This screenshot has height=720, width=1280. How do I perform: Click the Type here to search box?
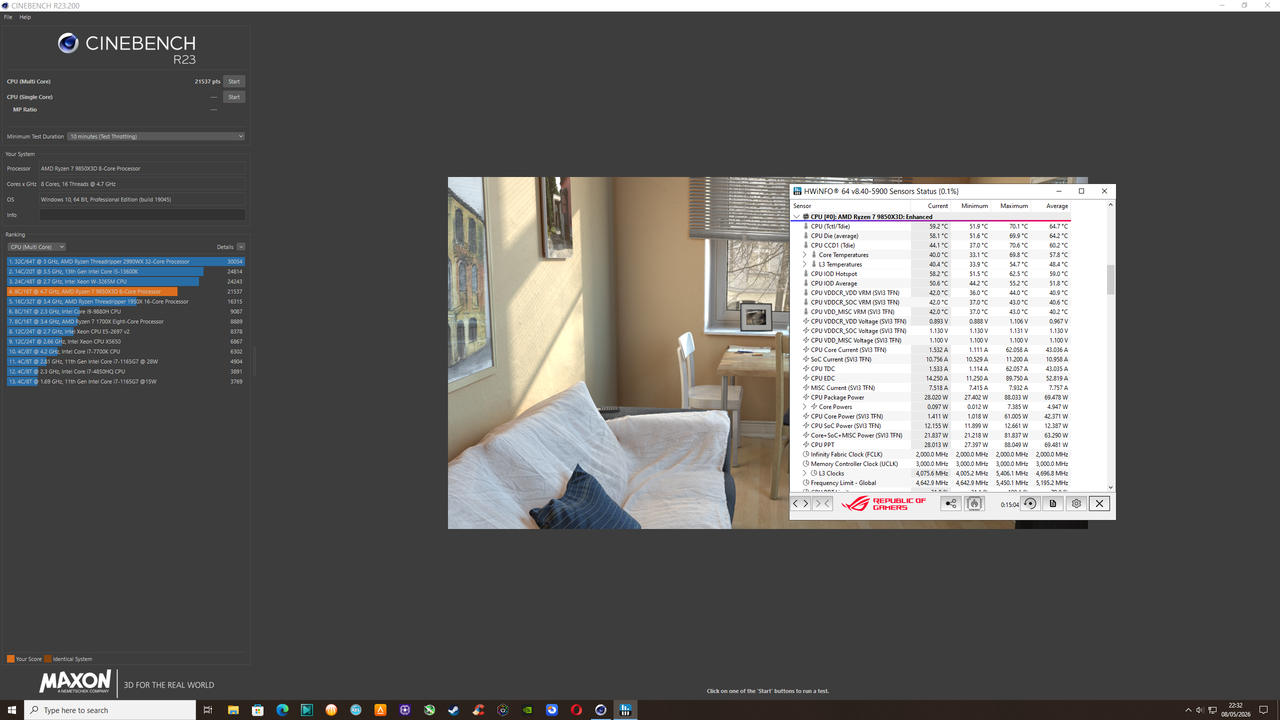(110, 710)
